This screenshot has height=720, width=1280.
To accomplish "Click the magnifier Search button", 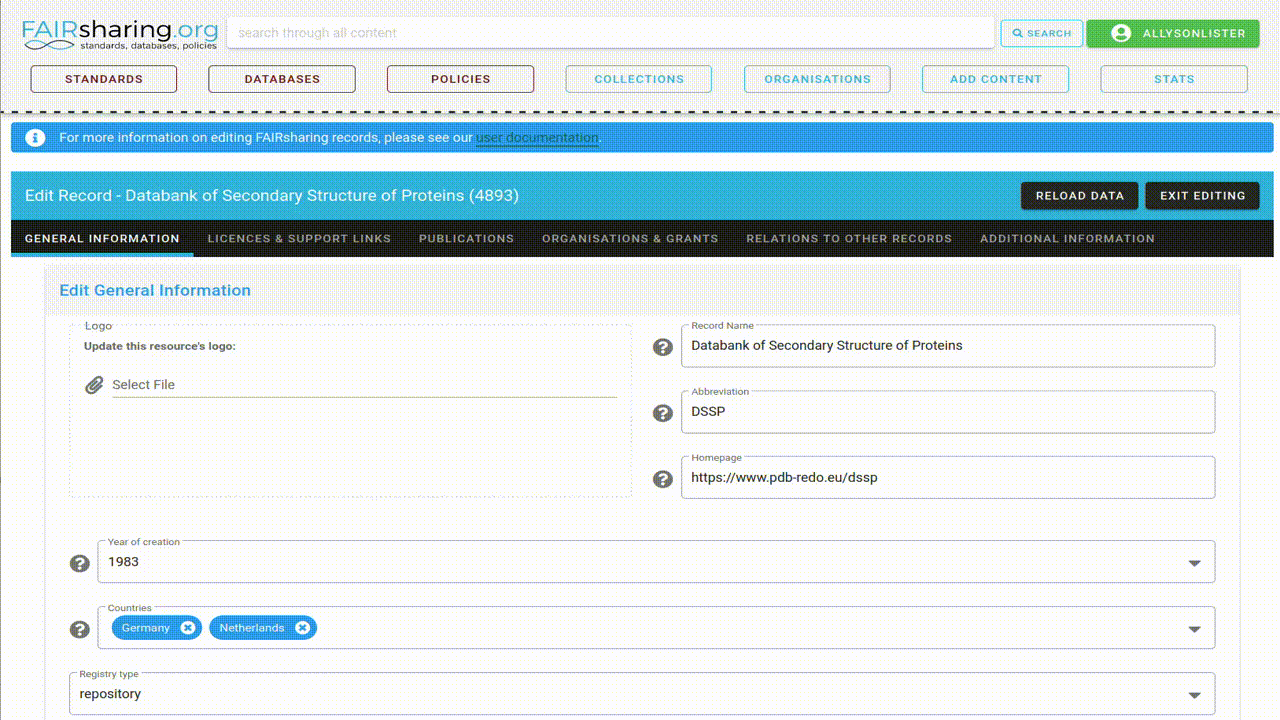I will point(1042,33).
